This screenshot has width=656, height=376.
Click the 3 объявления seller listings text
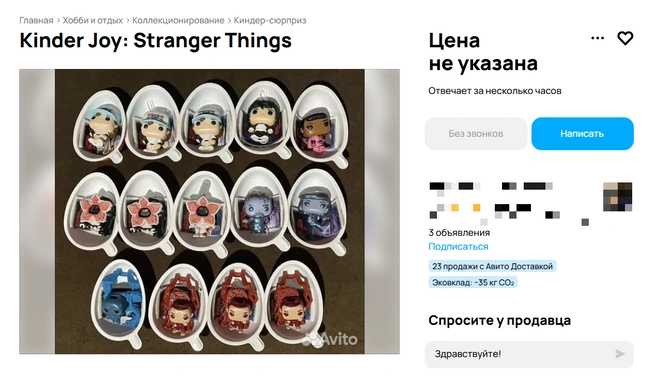tap(459, 233)
